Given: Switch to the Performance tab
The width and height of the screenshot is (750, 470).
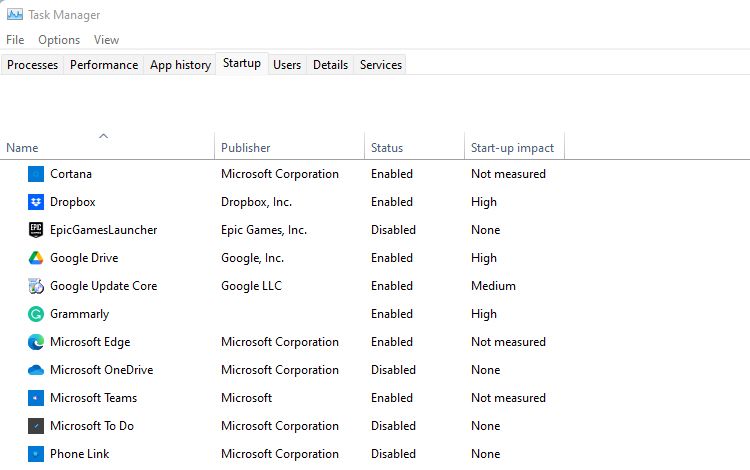Looking at the screenshot, I should pyautogui.click(x=104, y=65).
